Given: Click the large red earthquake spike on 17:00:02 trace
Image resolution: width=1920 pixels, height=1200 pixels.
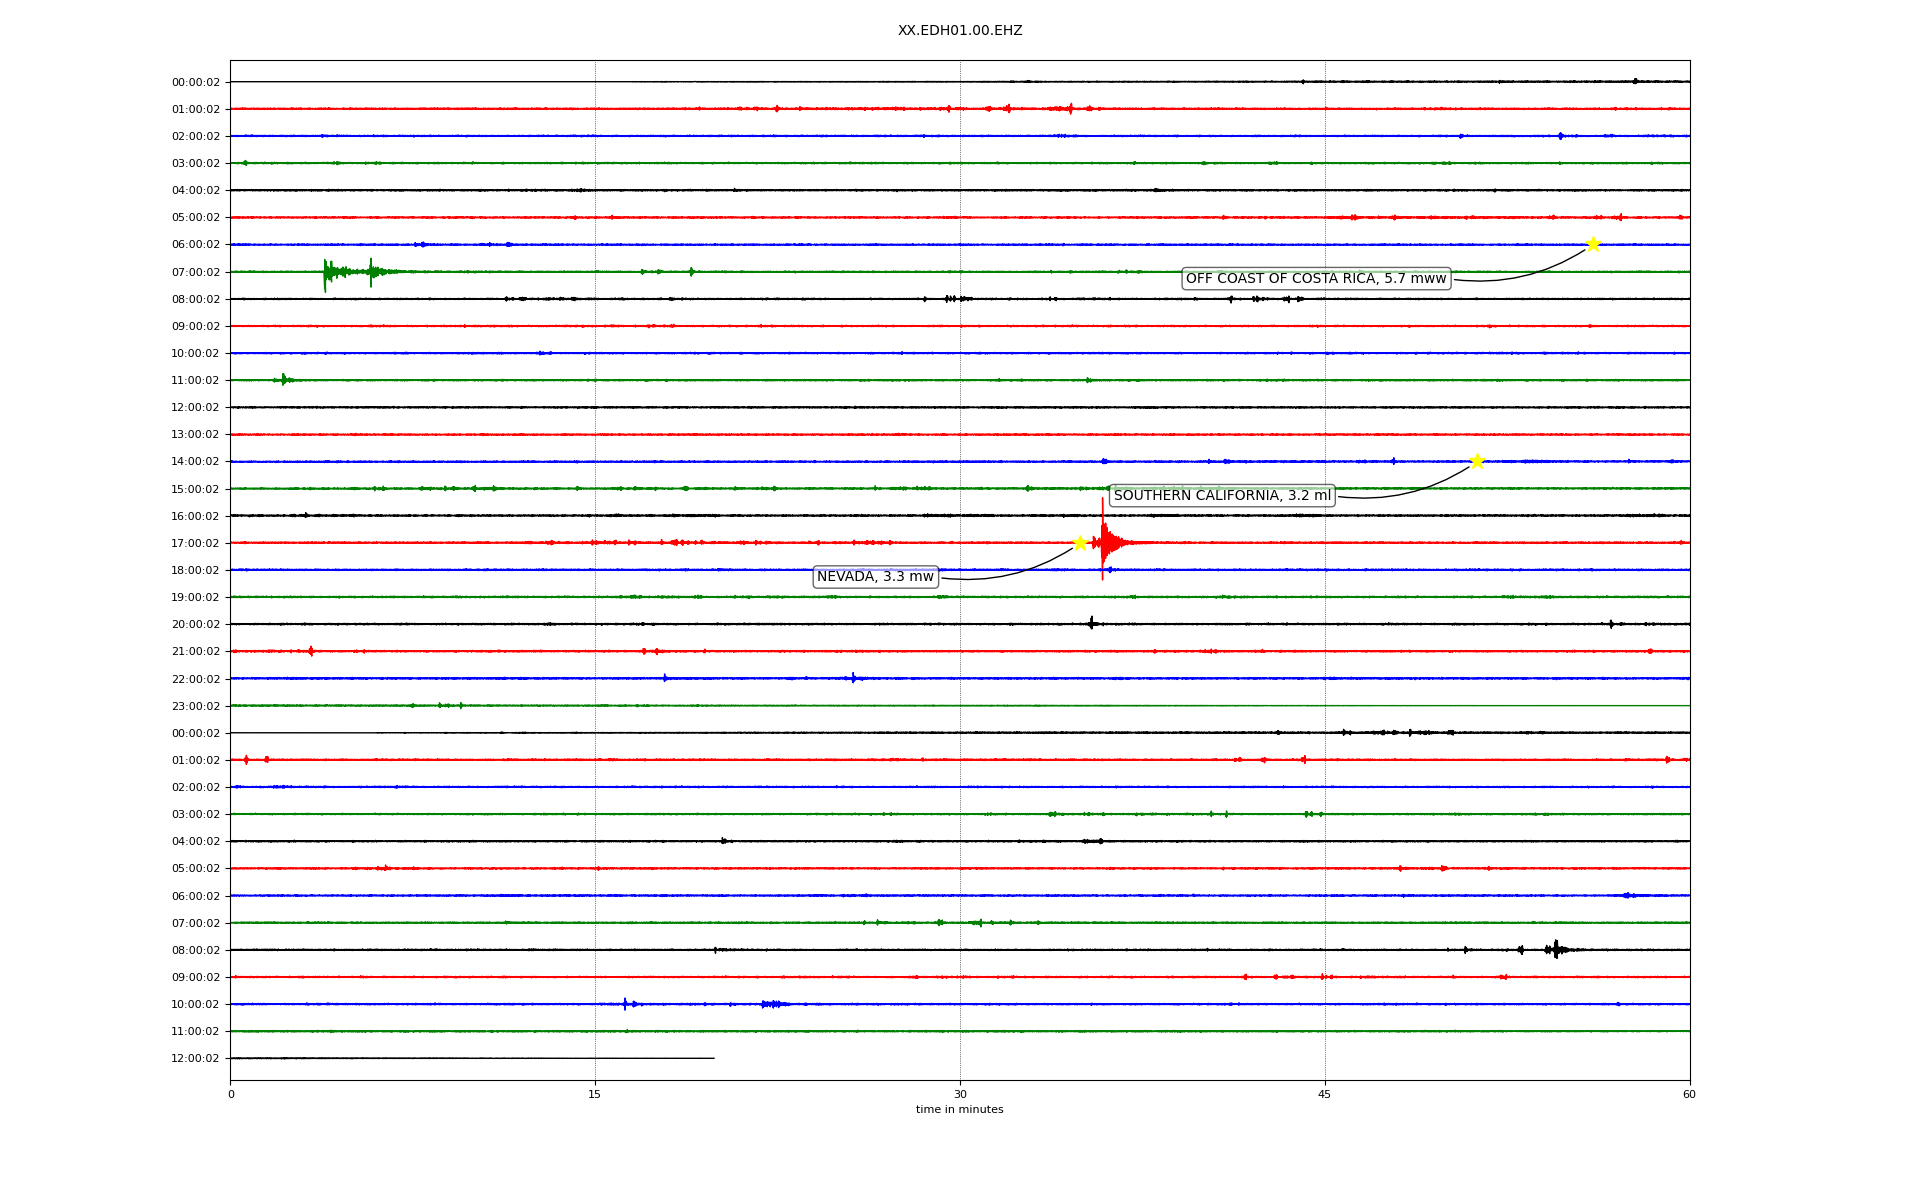Looking at the screenshot, I should click(x=1103, y=541).
